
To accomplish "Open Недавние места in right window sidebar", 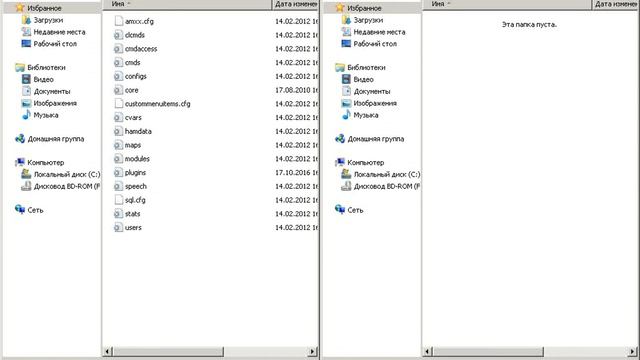I will 380,32.
